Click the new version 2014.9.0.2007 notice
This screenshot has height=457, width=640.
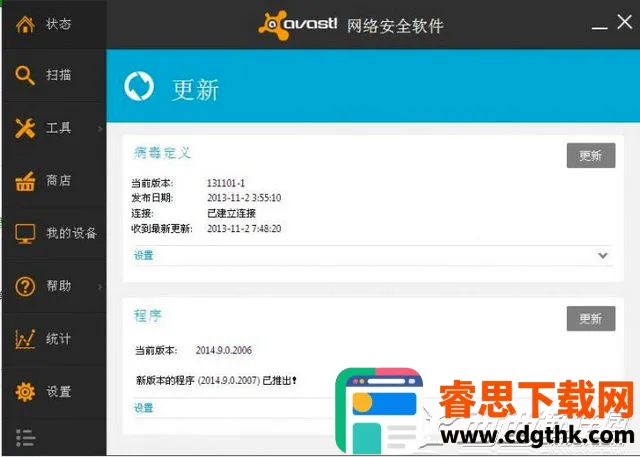tap(216, 381)
